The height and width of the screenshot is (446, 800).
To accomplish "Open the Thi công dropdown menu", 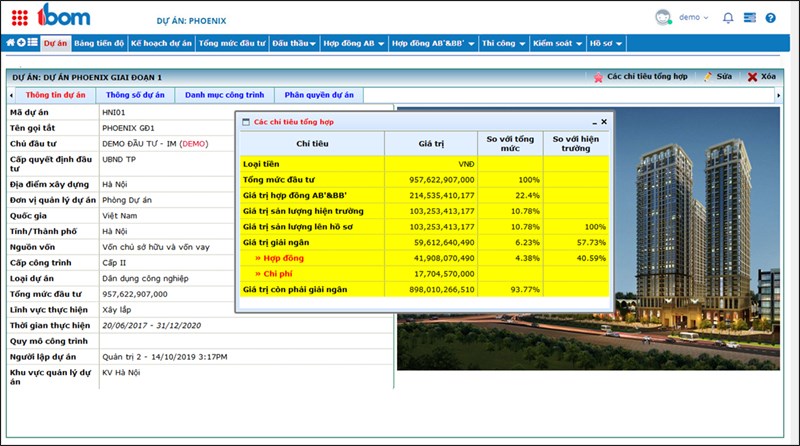I will click(x=503, y=44).
